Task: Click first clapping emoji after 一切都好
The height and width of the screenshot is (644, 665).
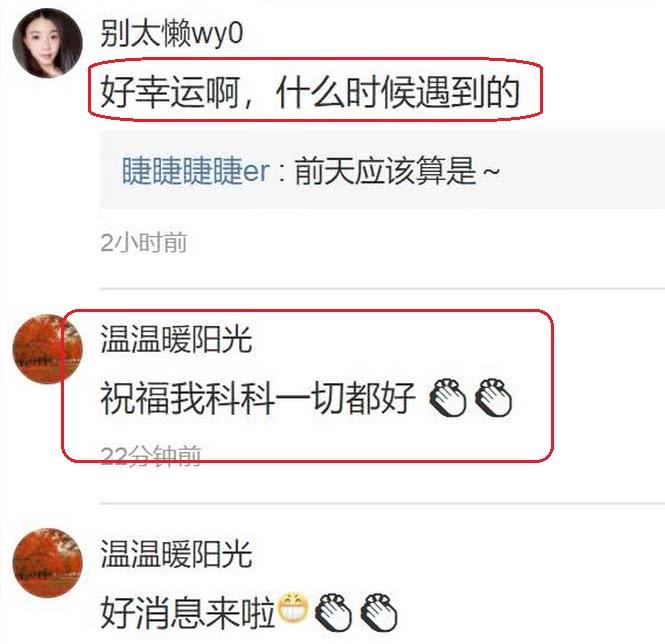Action: click(447, 397)
